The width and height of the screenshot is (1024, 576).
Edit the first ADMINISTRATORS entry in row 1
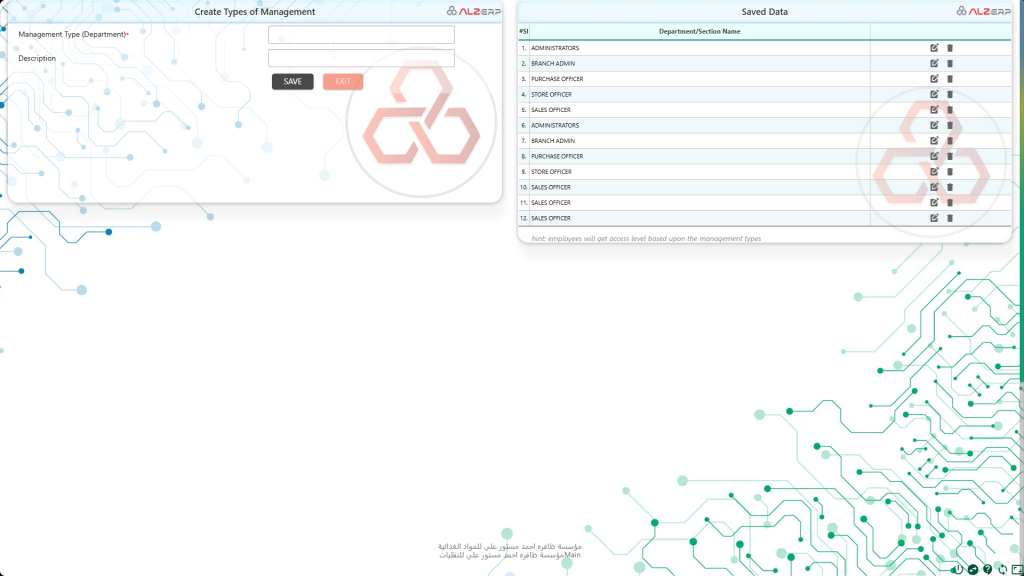(x=934, y=48)
